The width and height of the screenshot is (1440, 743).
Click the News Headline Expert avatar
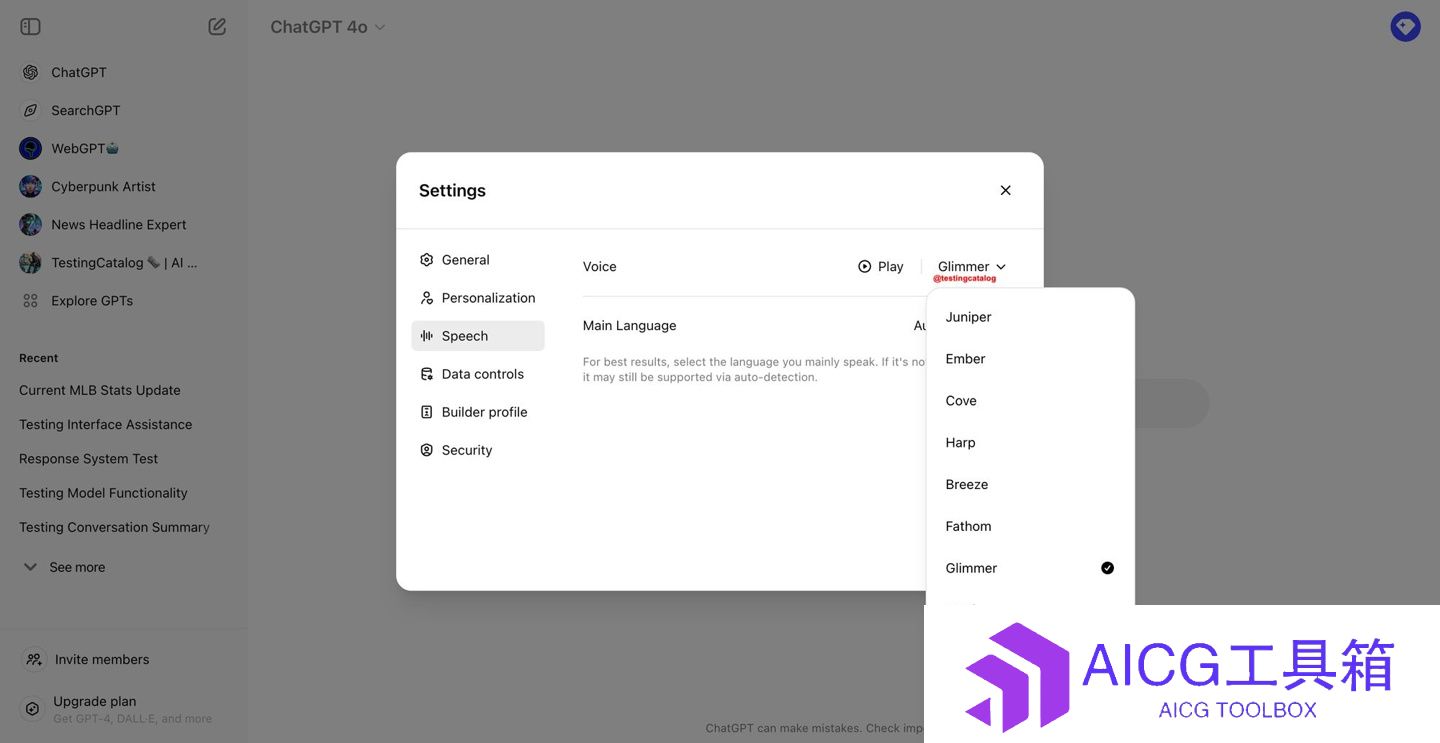click(31, 224)
